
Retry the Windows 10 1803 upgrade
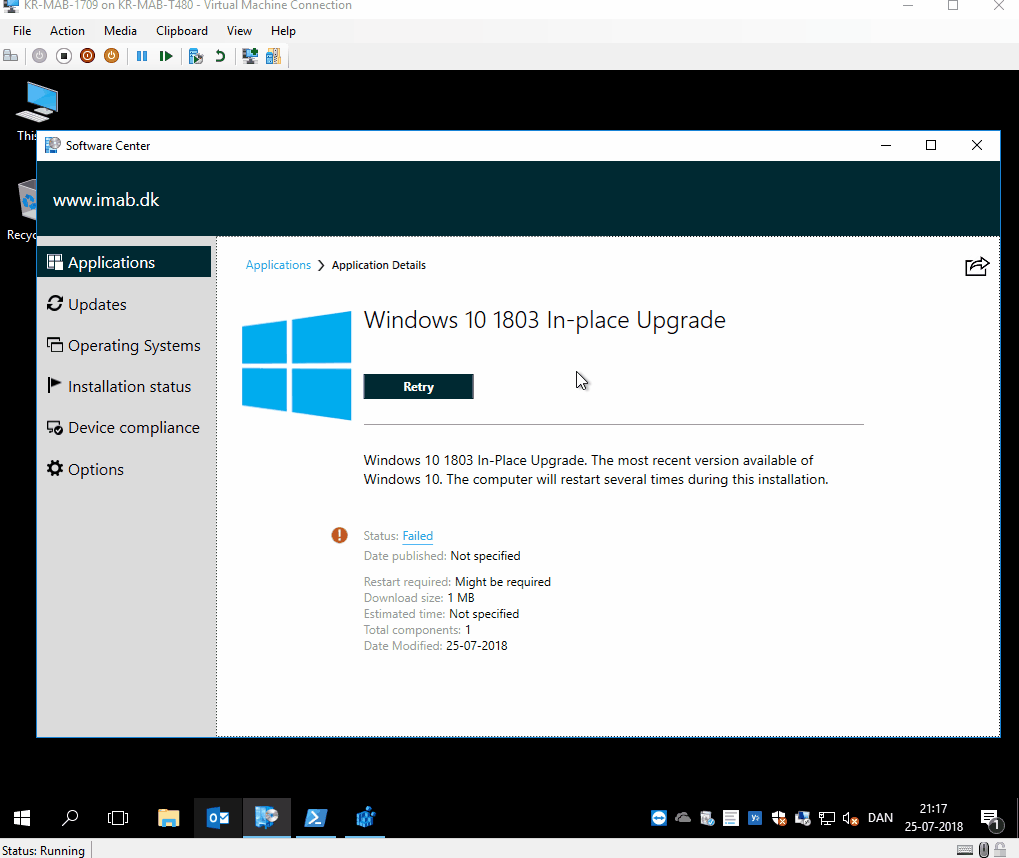pyautogui.click(x=419, y=387)
